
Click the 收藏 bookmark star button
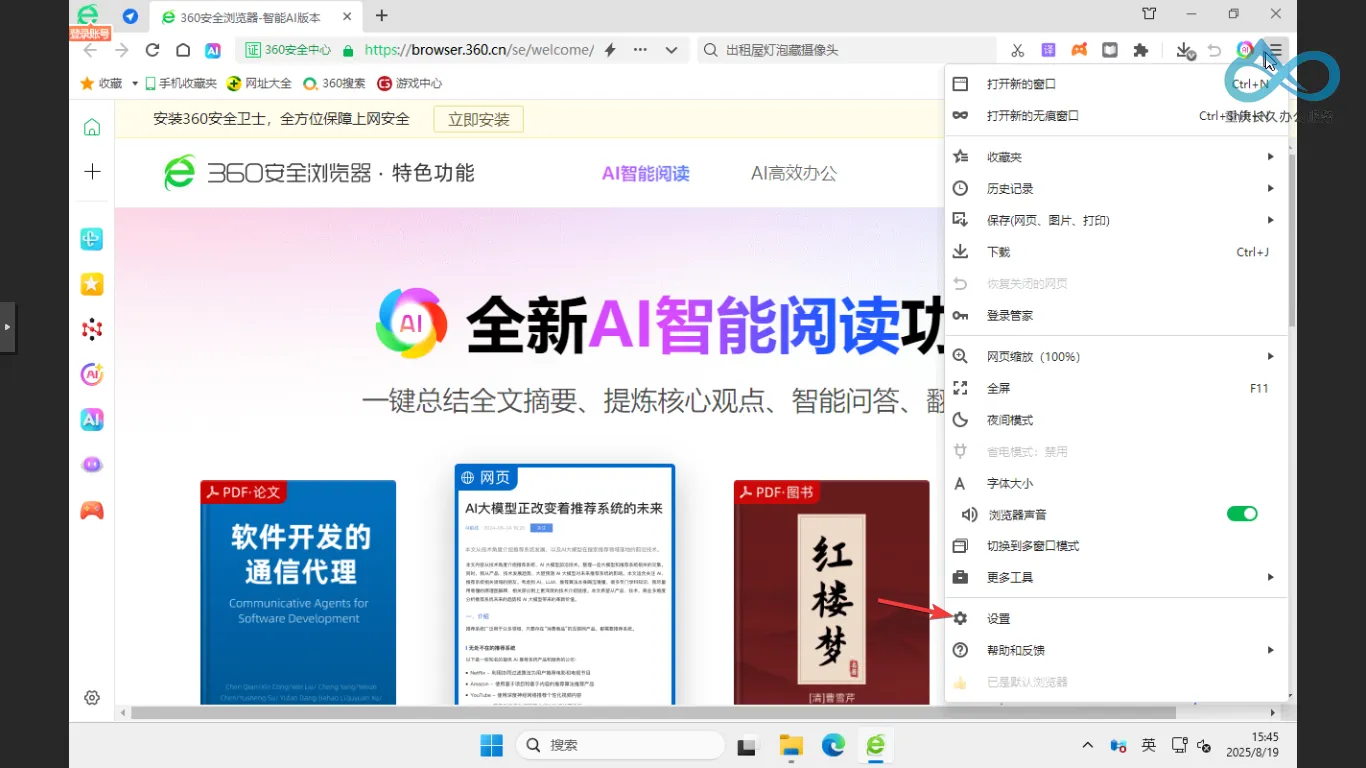coord(101,83)
